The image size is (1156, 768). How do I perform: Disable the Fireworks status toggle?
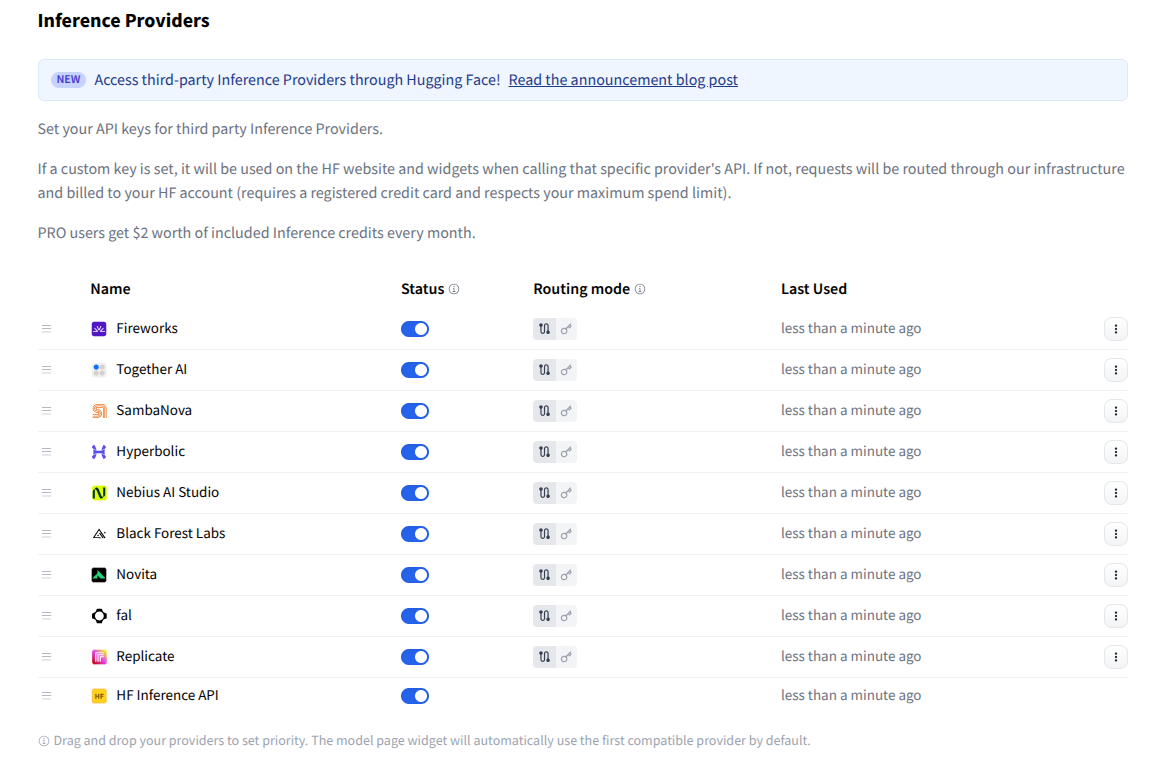click(x=414, y=328)
